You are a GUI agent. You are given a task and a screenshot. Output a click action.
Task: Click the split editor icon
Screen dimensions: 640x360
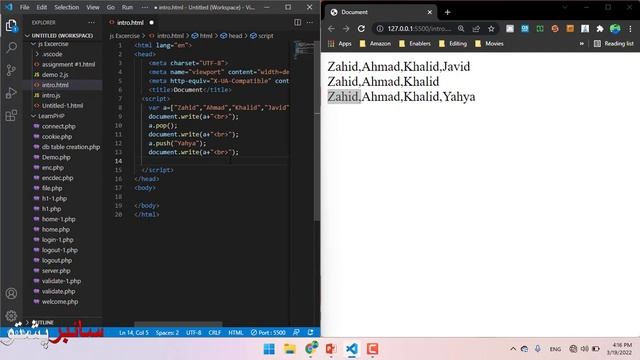coord(298,22)
